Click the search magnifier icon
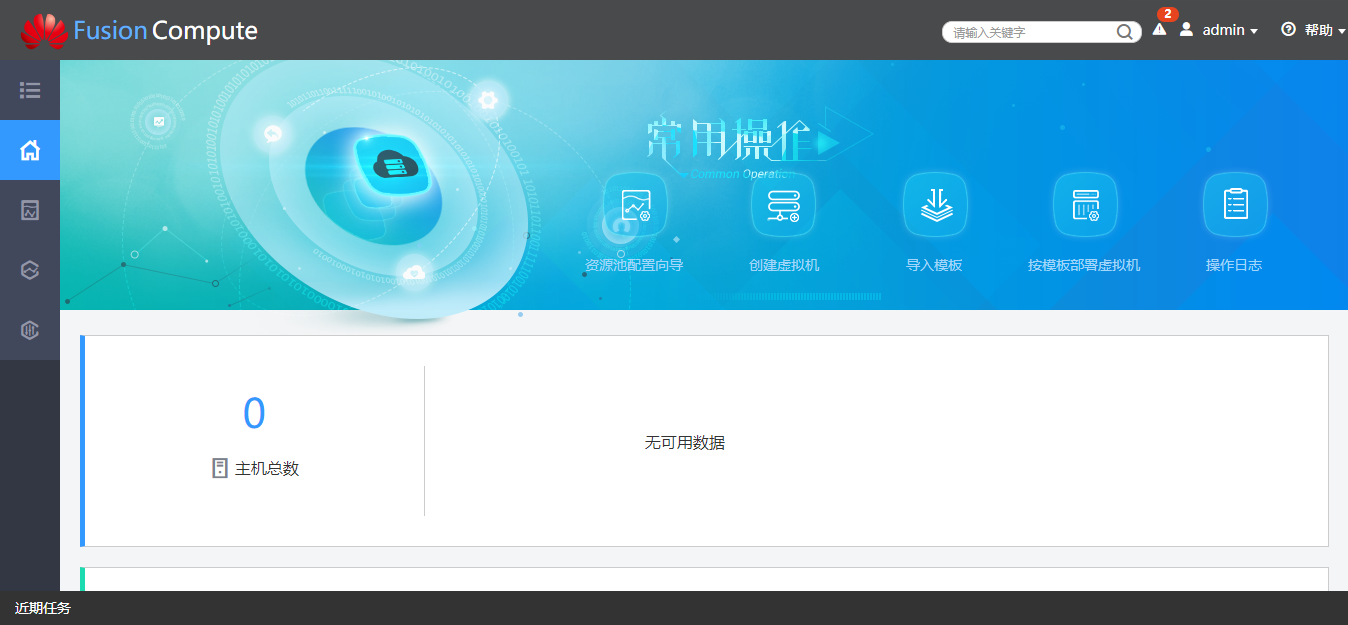 (1124, 31)
